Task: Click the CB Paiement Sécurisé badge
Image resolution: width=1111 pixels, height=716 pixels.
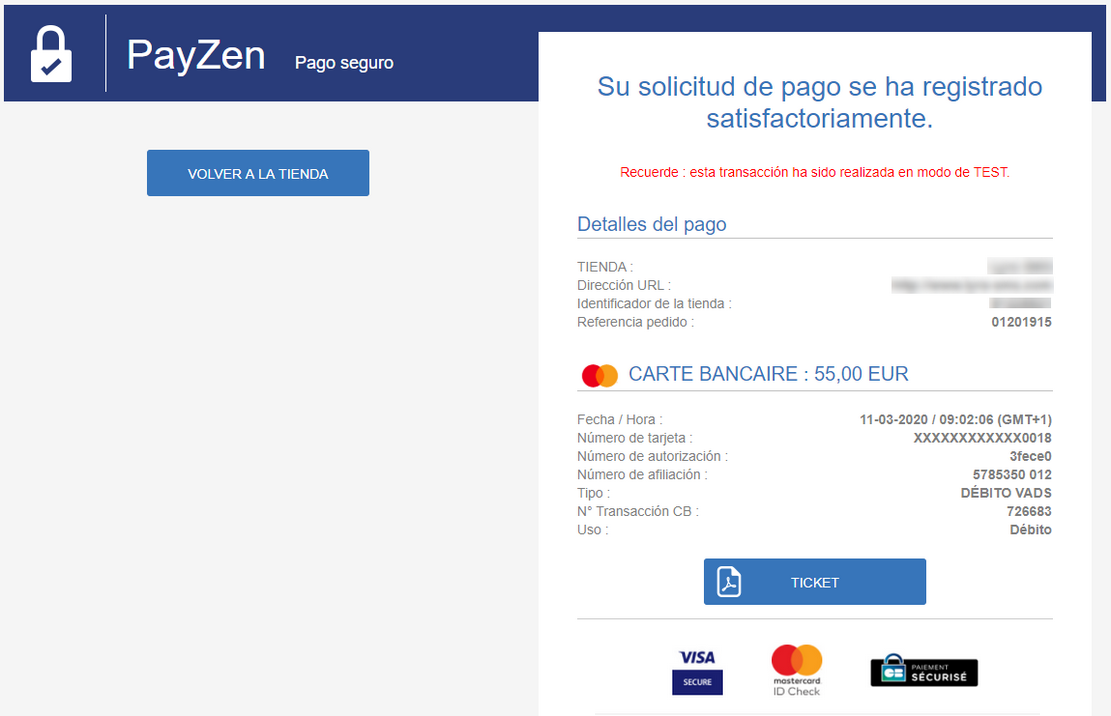Action: pyautogui.click(x=924, y=671)
